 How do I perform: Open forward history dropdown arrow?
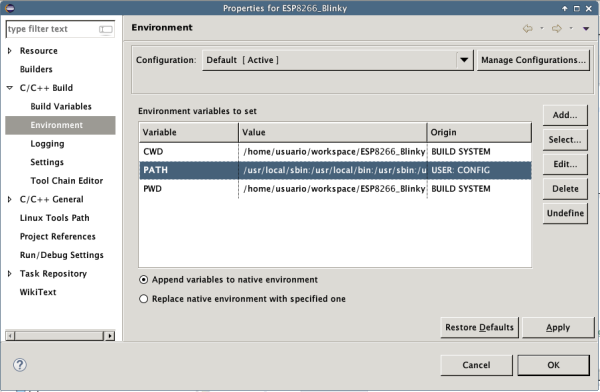tap(571, 28)
